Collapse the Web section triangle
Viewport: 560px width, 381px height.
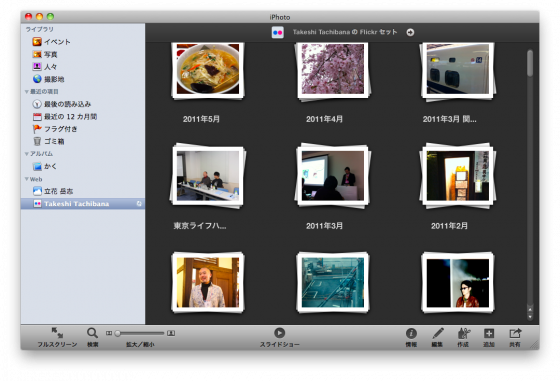(26, 179)
